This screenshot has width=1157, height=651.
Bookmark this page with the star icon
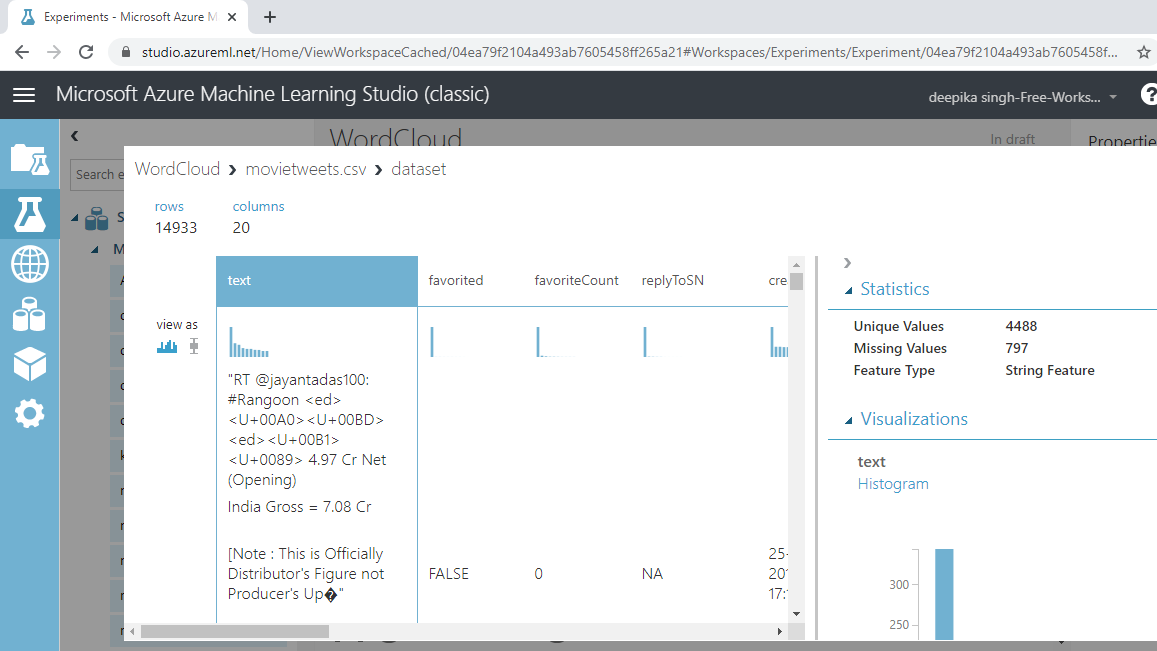(x=1144, y=52)
